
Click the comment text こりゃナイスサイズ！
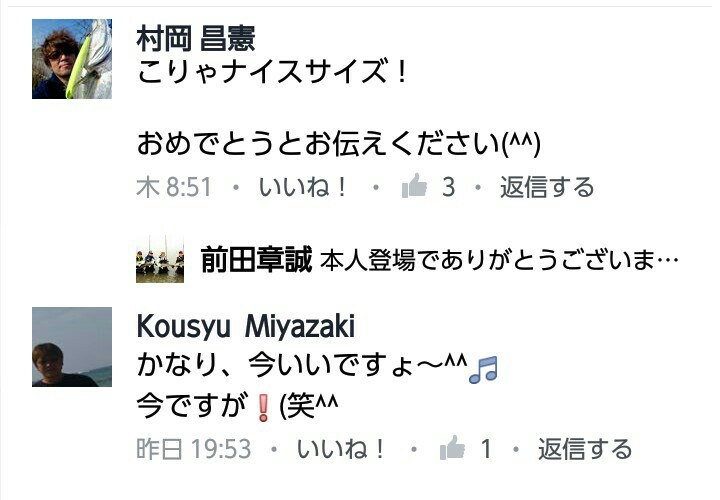point(272,72)
